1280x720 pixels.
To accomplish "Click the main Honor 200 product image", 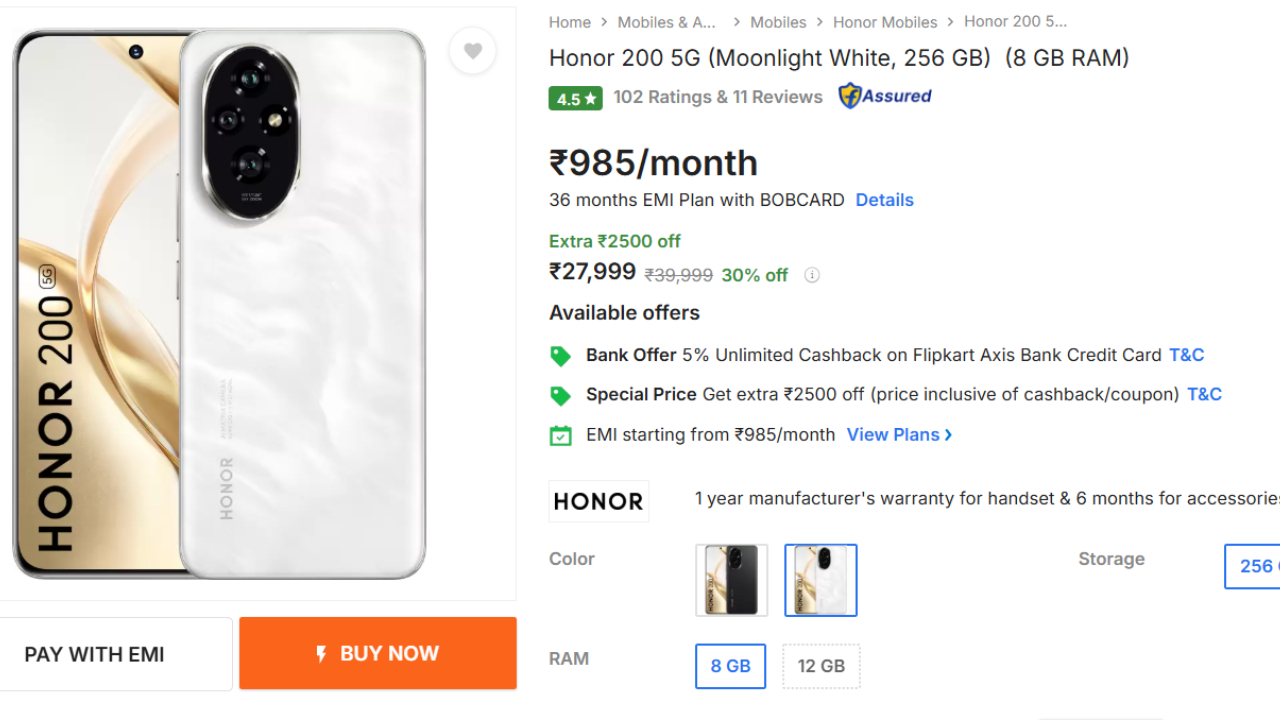I will pyautogui.click(x=220, y=303).
